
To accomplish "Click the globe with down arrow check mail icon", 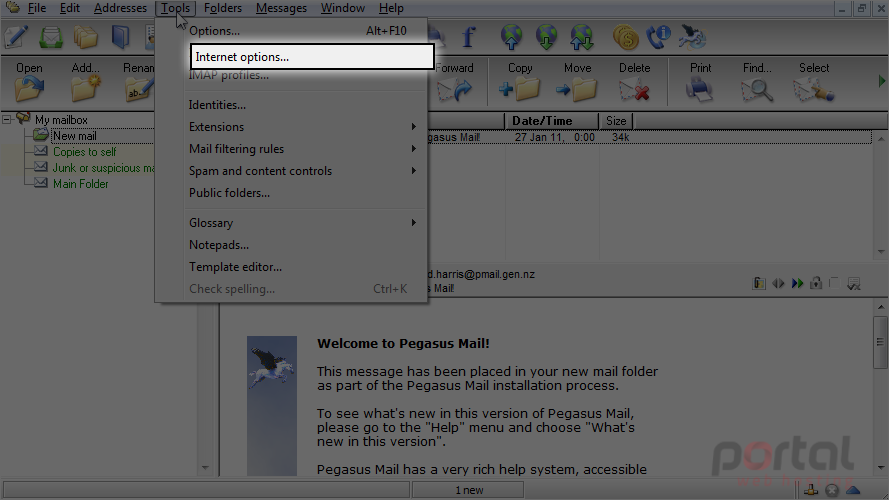I will pyautogui.click(x=546, y=37).
